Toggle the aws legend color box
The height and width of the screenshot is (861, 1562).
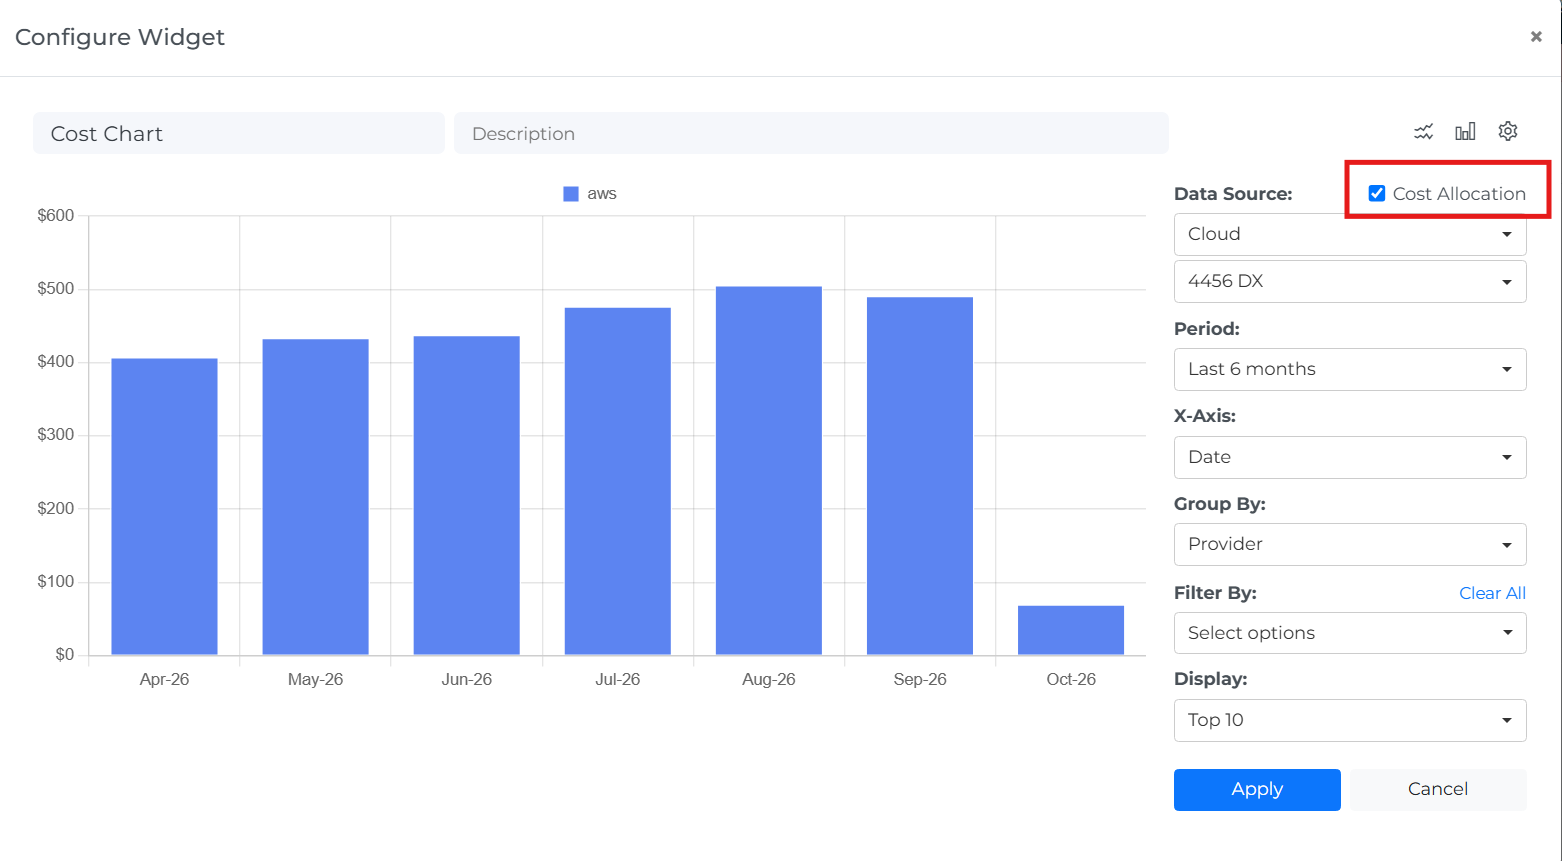[x=571, y=194]
